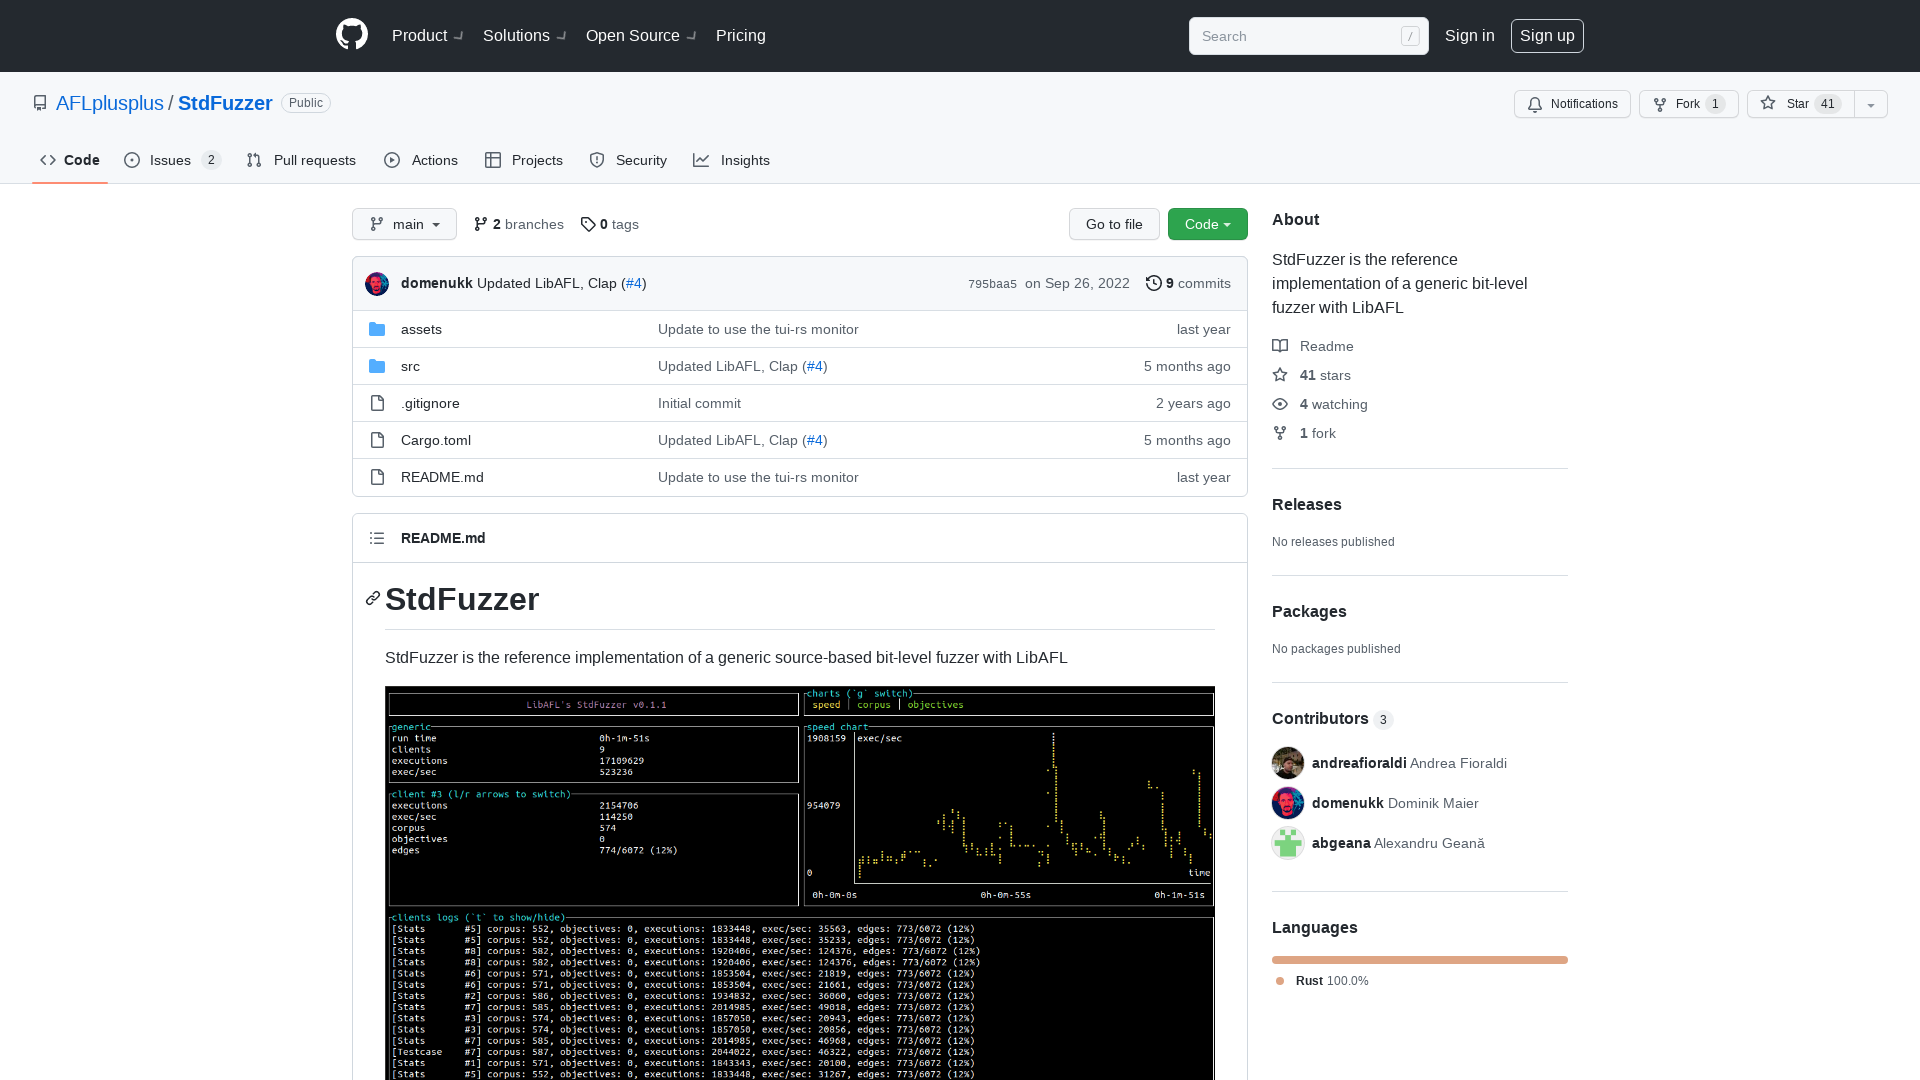Click abgeana contributor avatar
1920x1080 pixels.
coord(1288,843)
